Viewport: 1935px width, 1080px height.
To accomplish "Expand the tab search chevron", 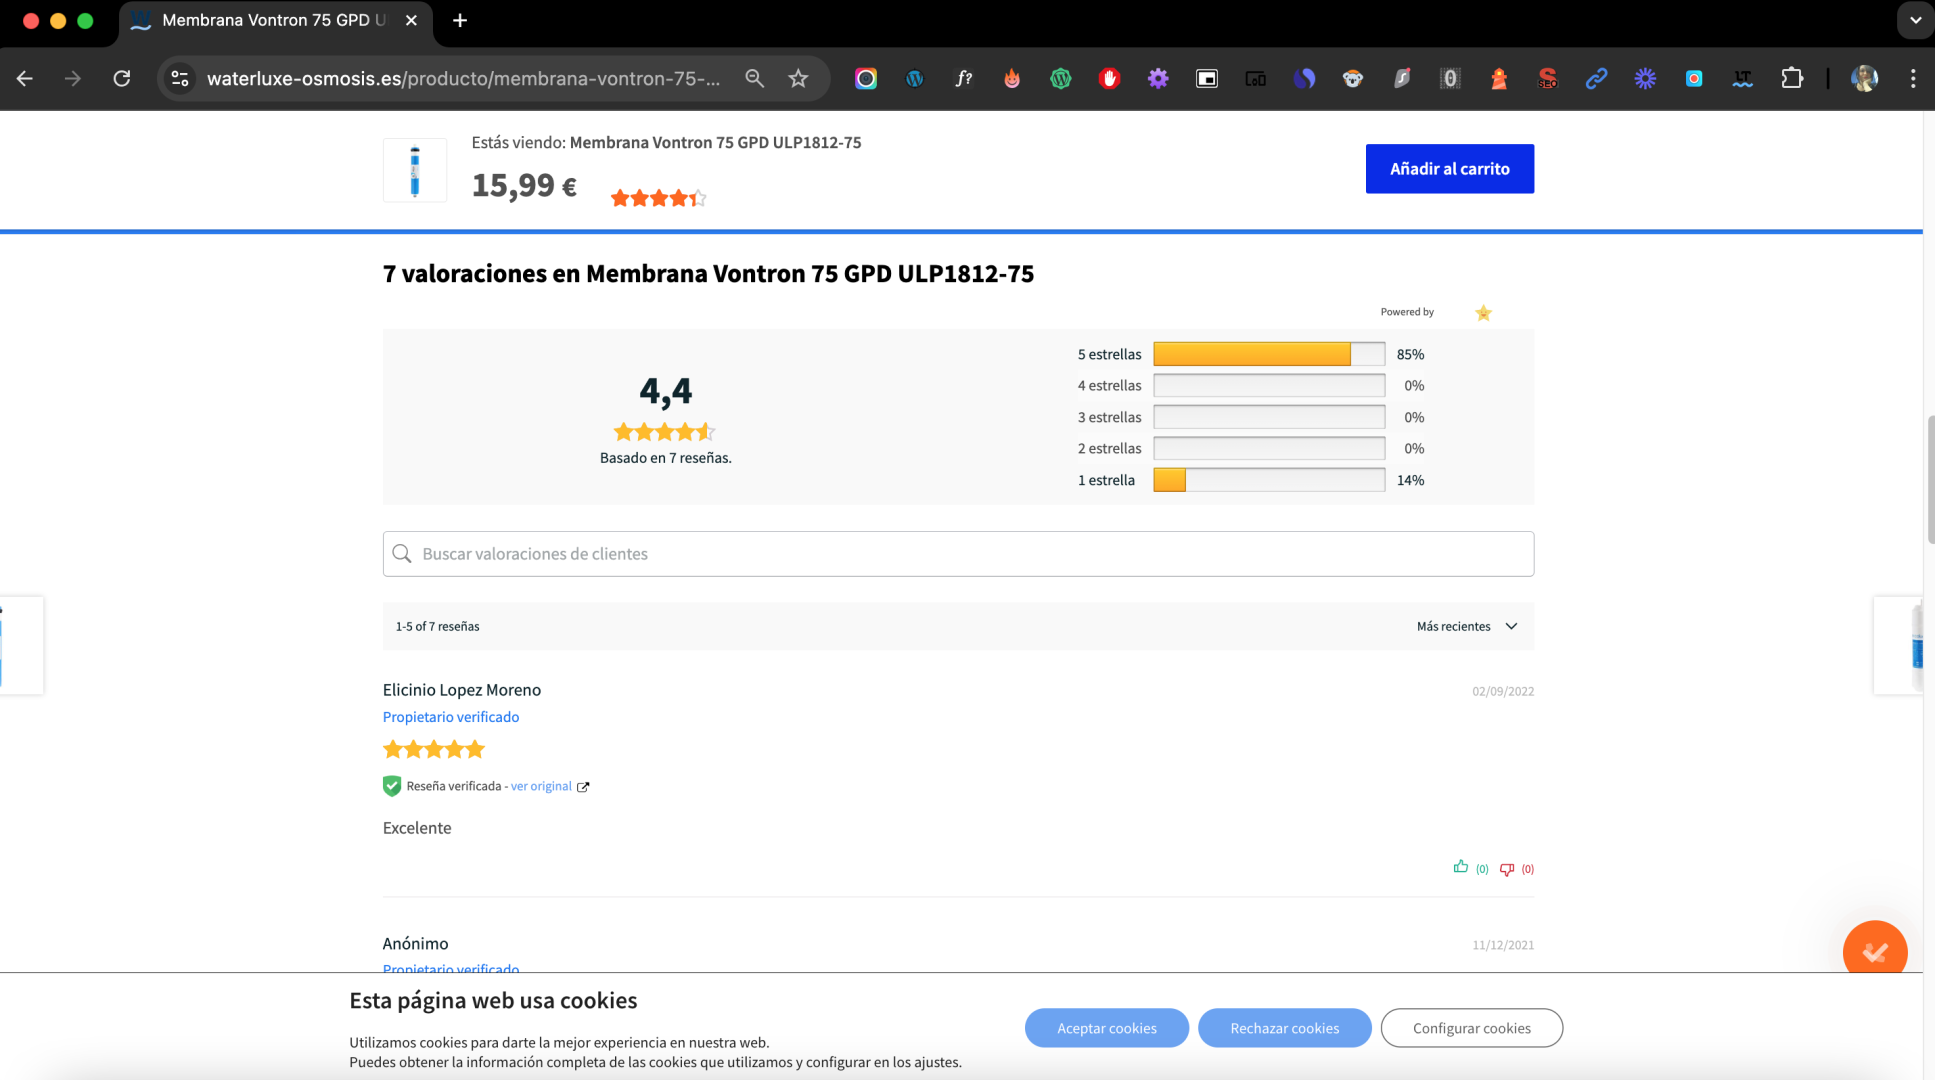I will [x=1915, y=20].
